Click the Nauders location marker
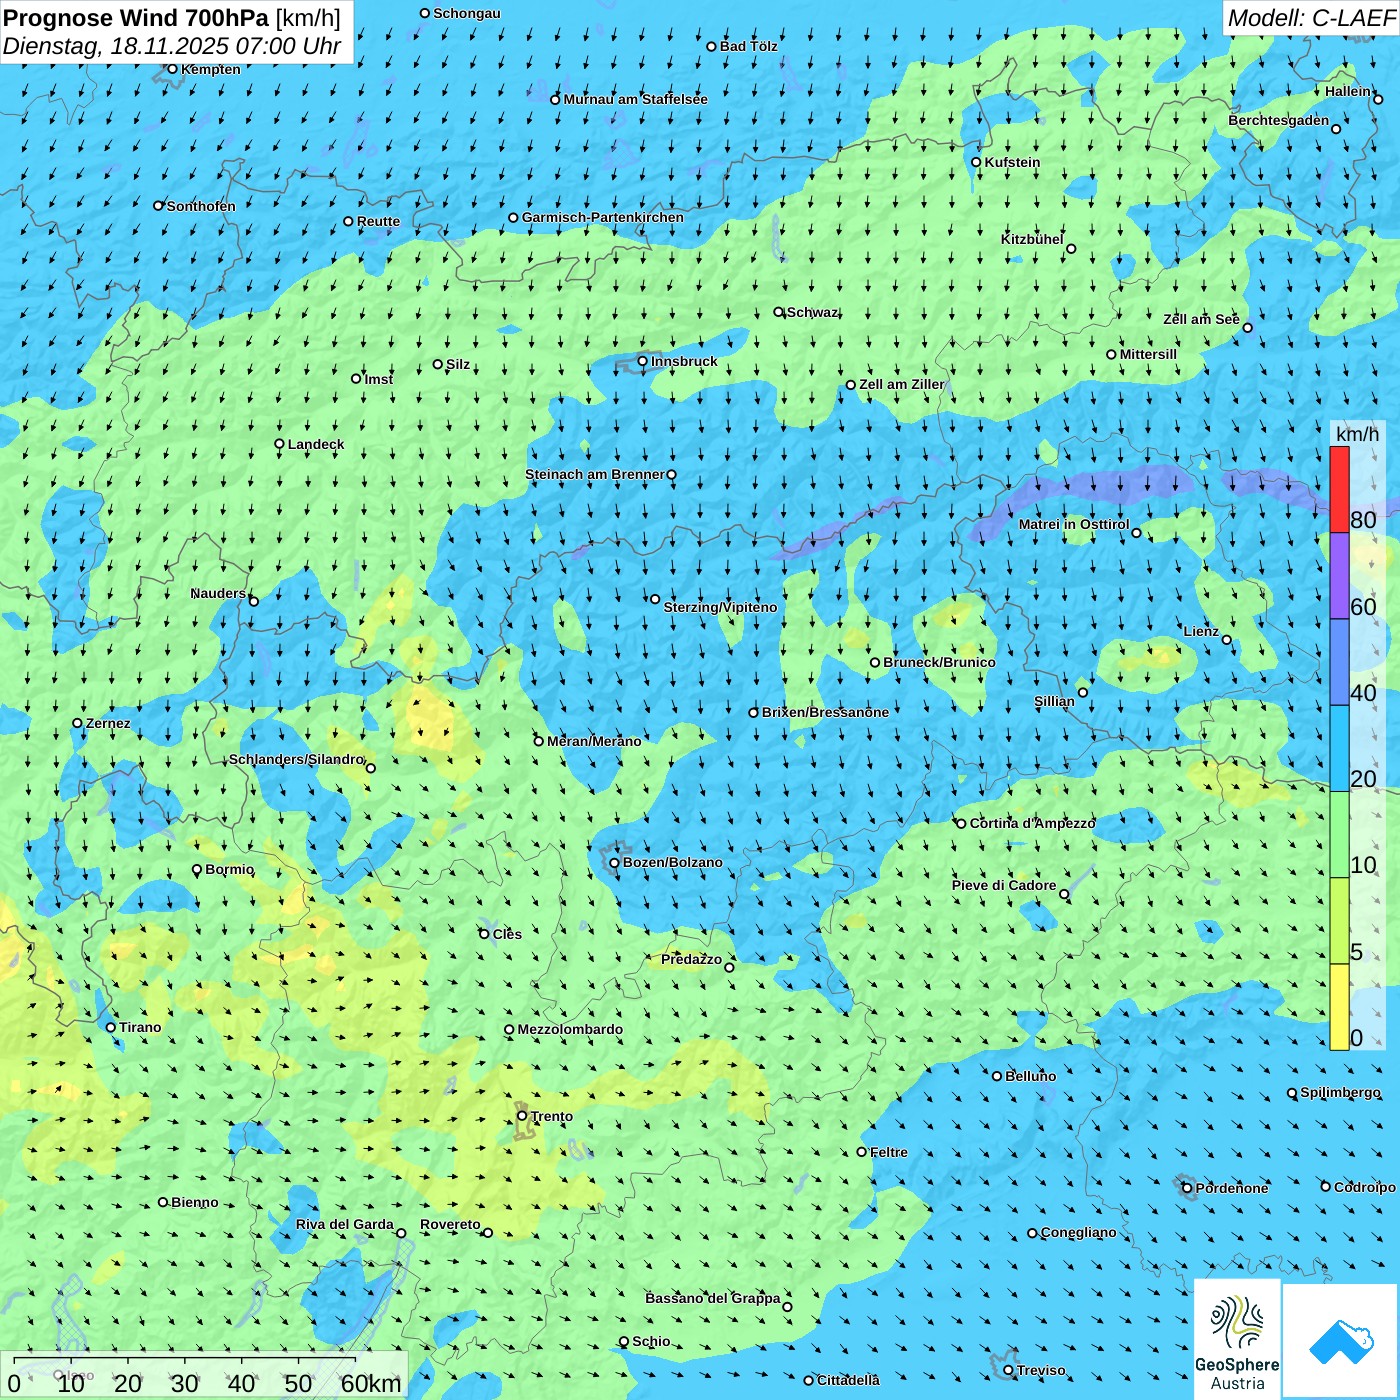1400x1400 pixels. click(x=254, y=601)
